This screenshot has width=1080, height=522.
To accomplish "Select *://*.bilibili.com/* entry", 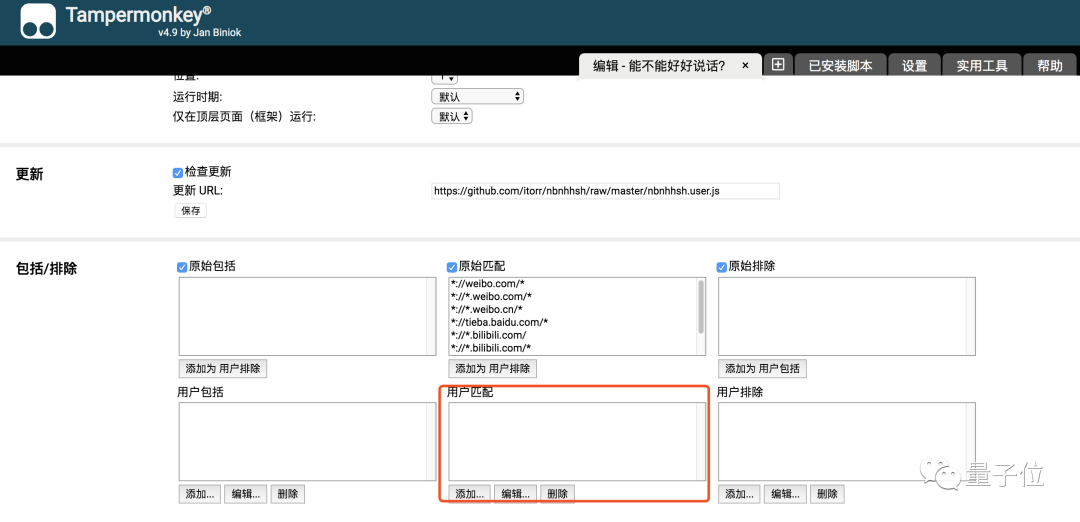I will click(x=491, y=347).
